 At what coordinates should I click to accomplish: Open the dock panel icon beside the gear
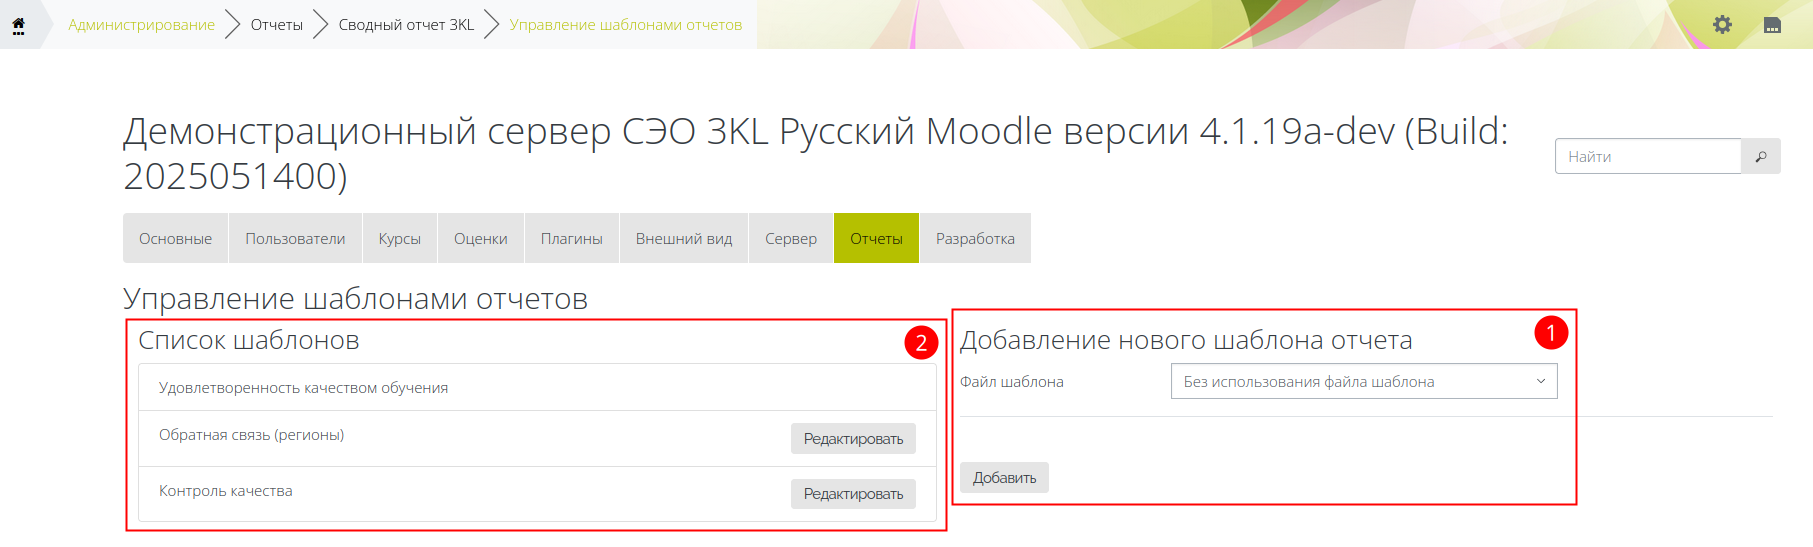[x=1772, y=25]
